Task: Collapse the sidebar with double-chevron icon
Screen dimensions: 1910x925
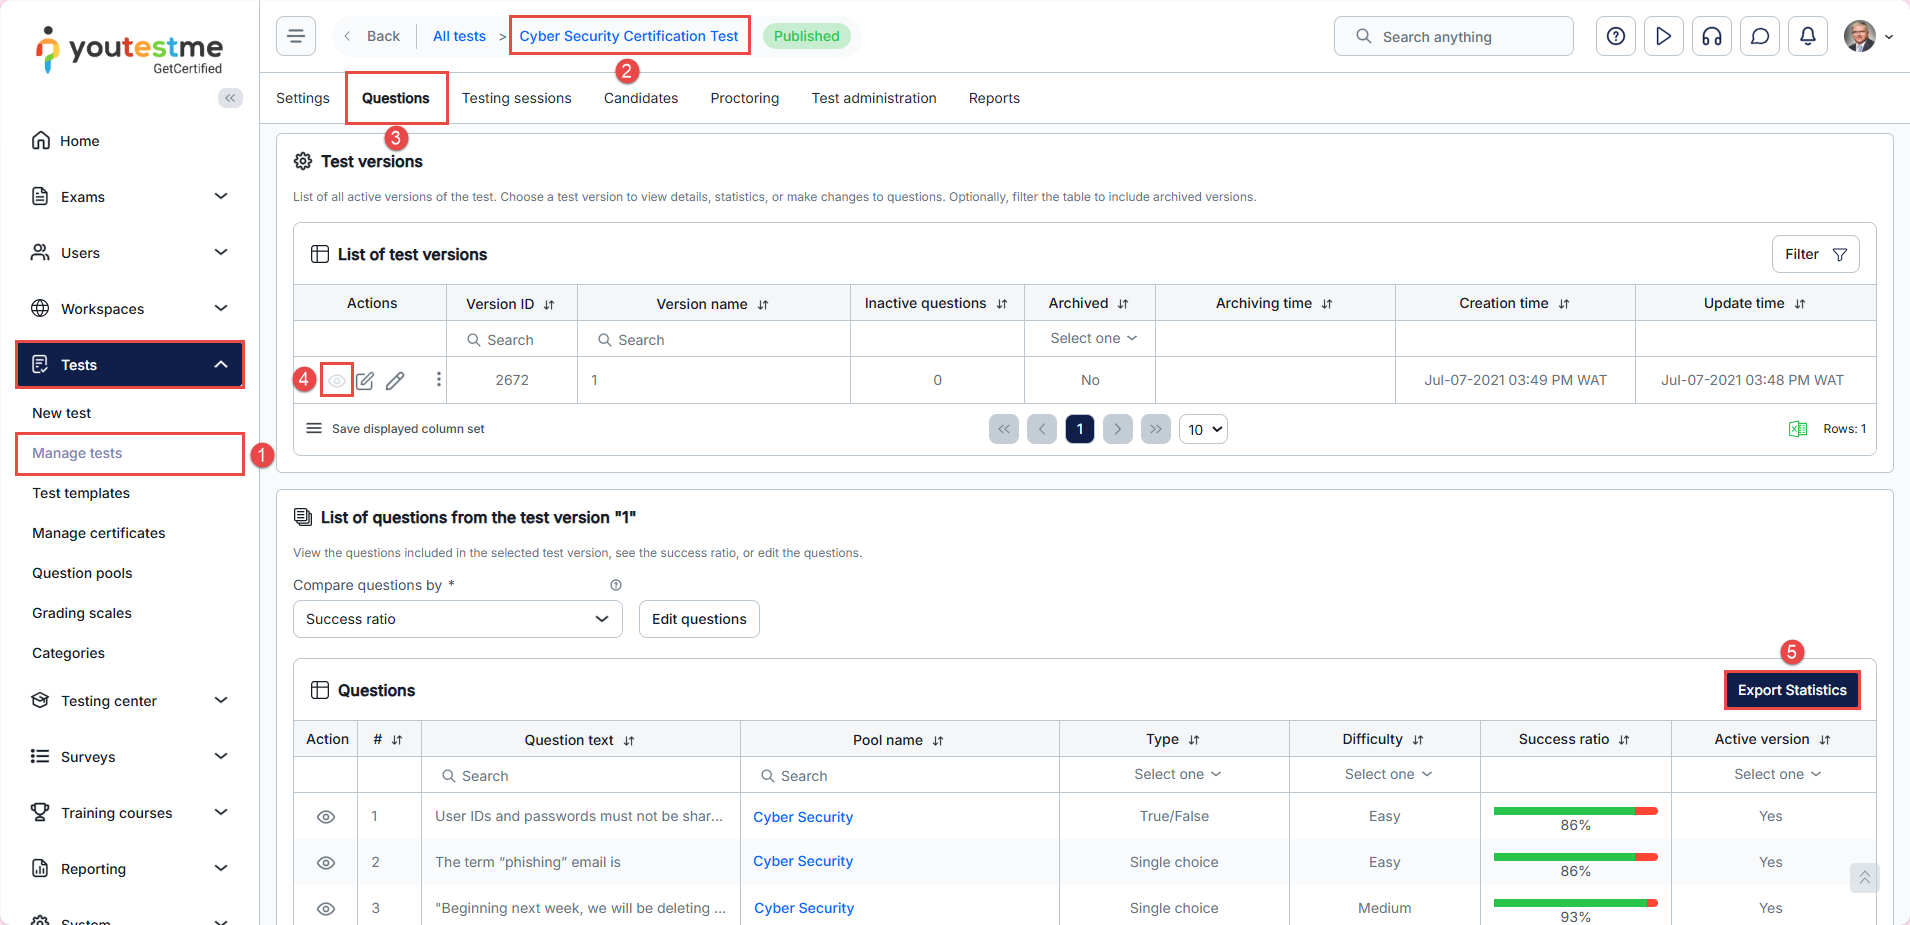Action: [230, 98]
